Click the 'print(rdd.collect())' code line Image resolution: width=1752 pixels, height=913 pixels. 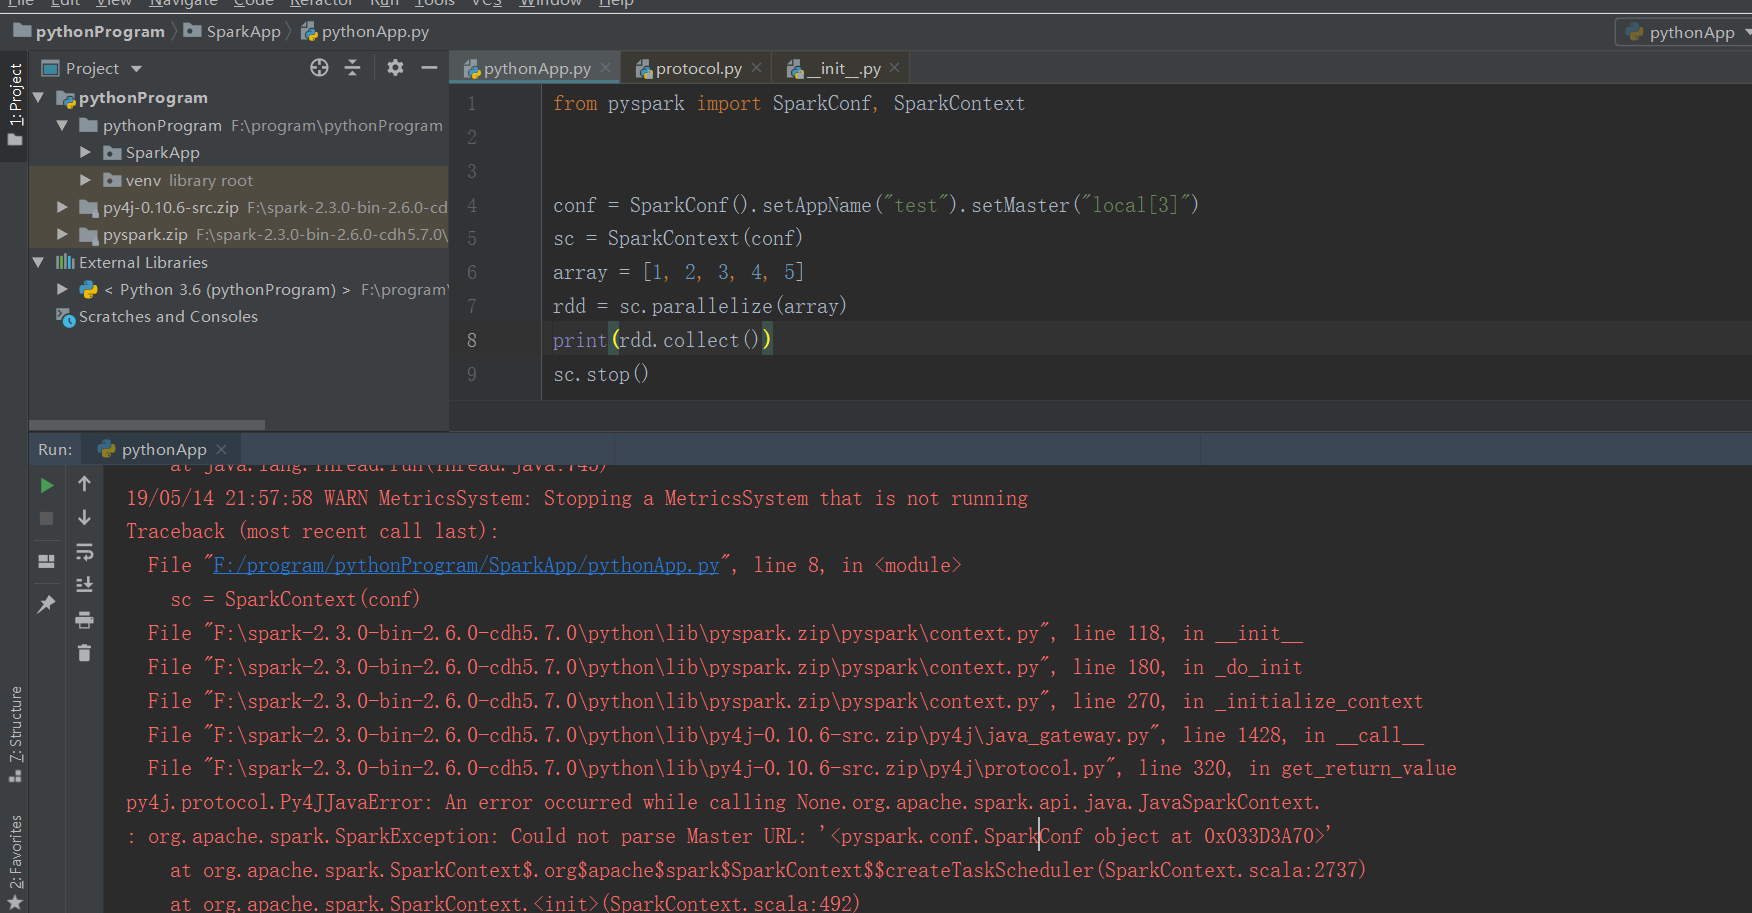coord(662,340)
